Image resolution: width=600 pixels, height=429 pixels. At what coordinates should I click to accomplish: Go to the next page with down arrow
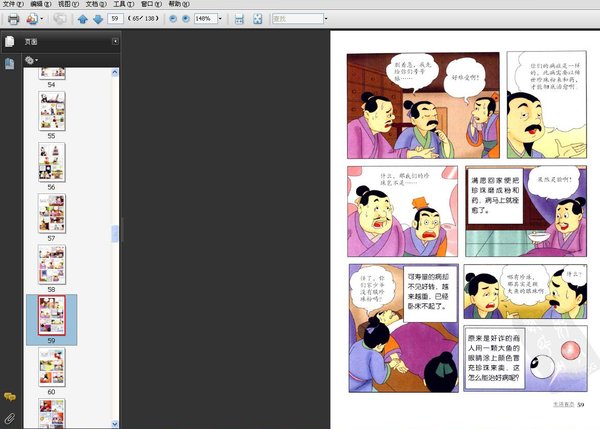click(98, 19)
